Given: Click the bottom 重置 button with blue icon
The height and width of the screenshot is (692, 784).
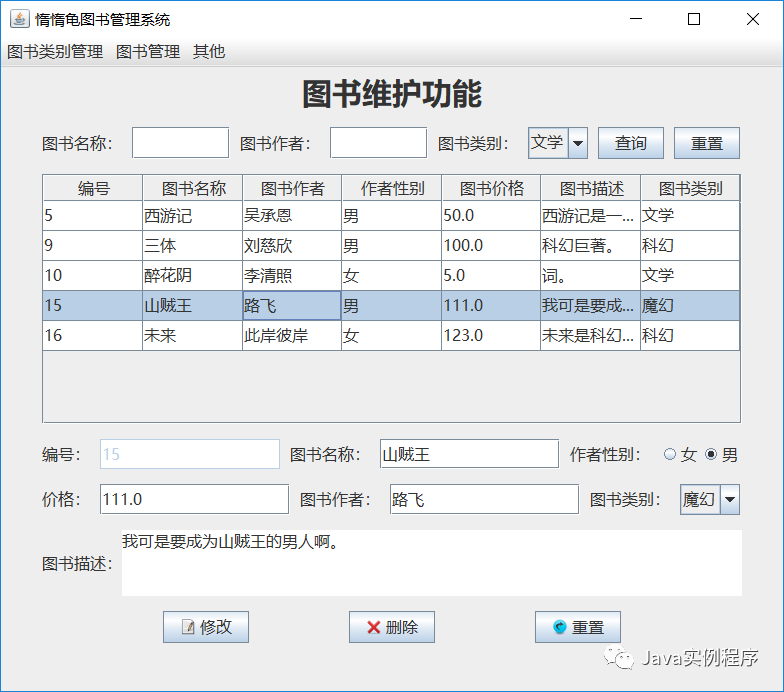Looking at the screenshot, I should click(x=578, y=627).
